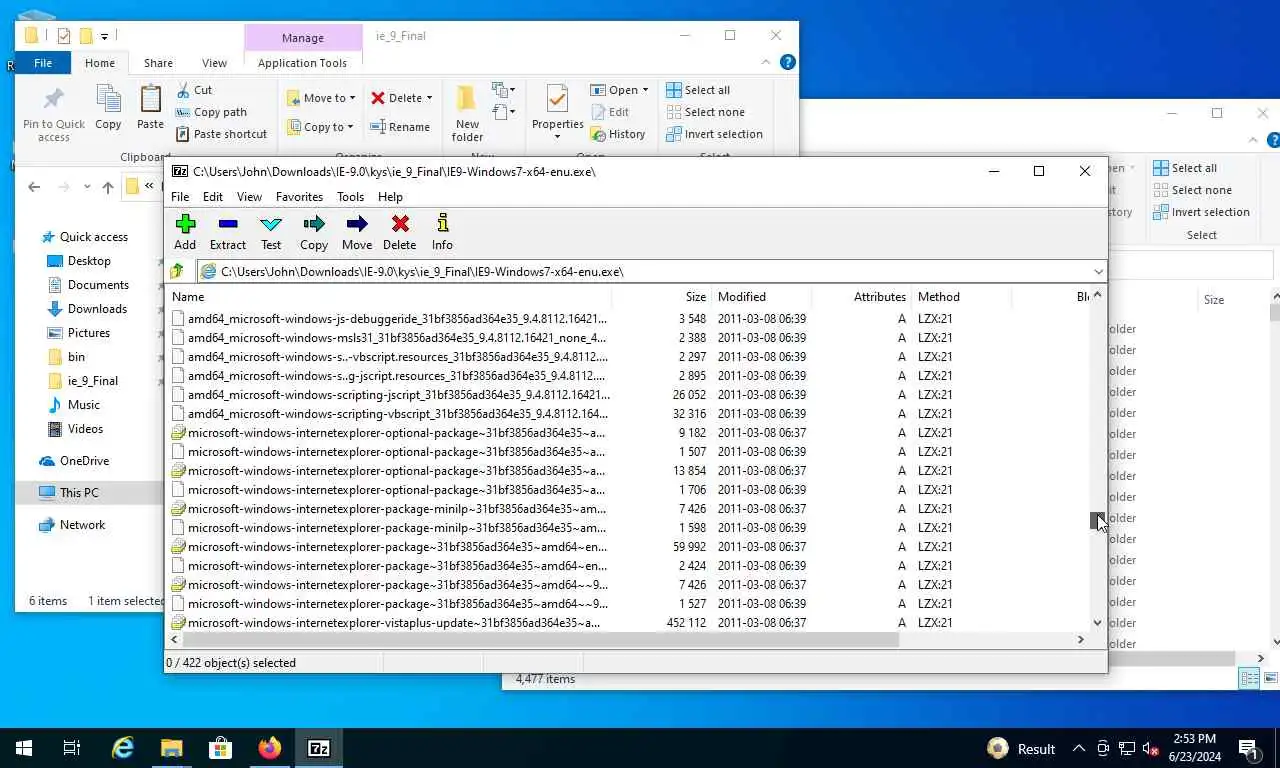The image size is (1280, 768).
Task: Open the File tab in Explorer ribbon
Action: (43, 63)
